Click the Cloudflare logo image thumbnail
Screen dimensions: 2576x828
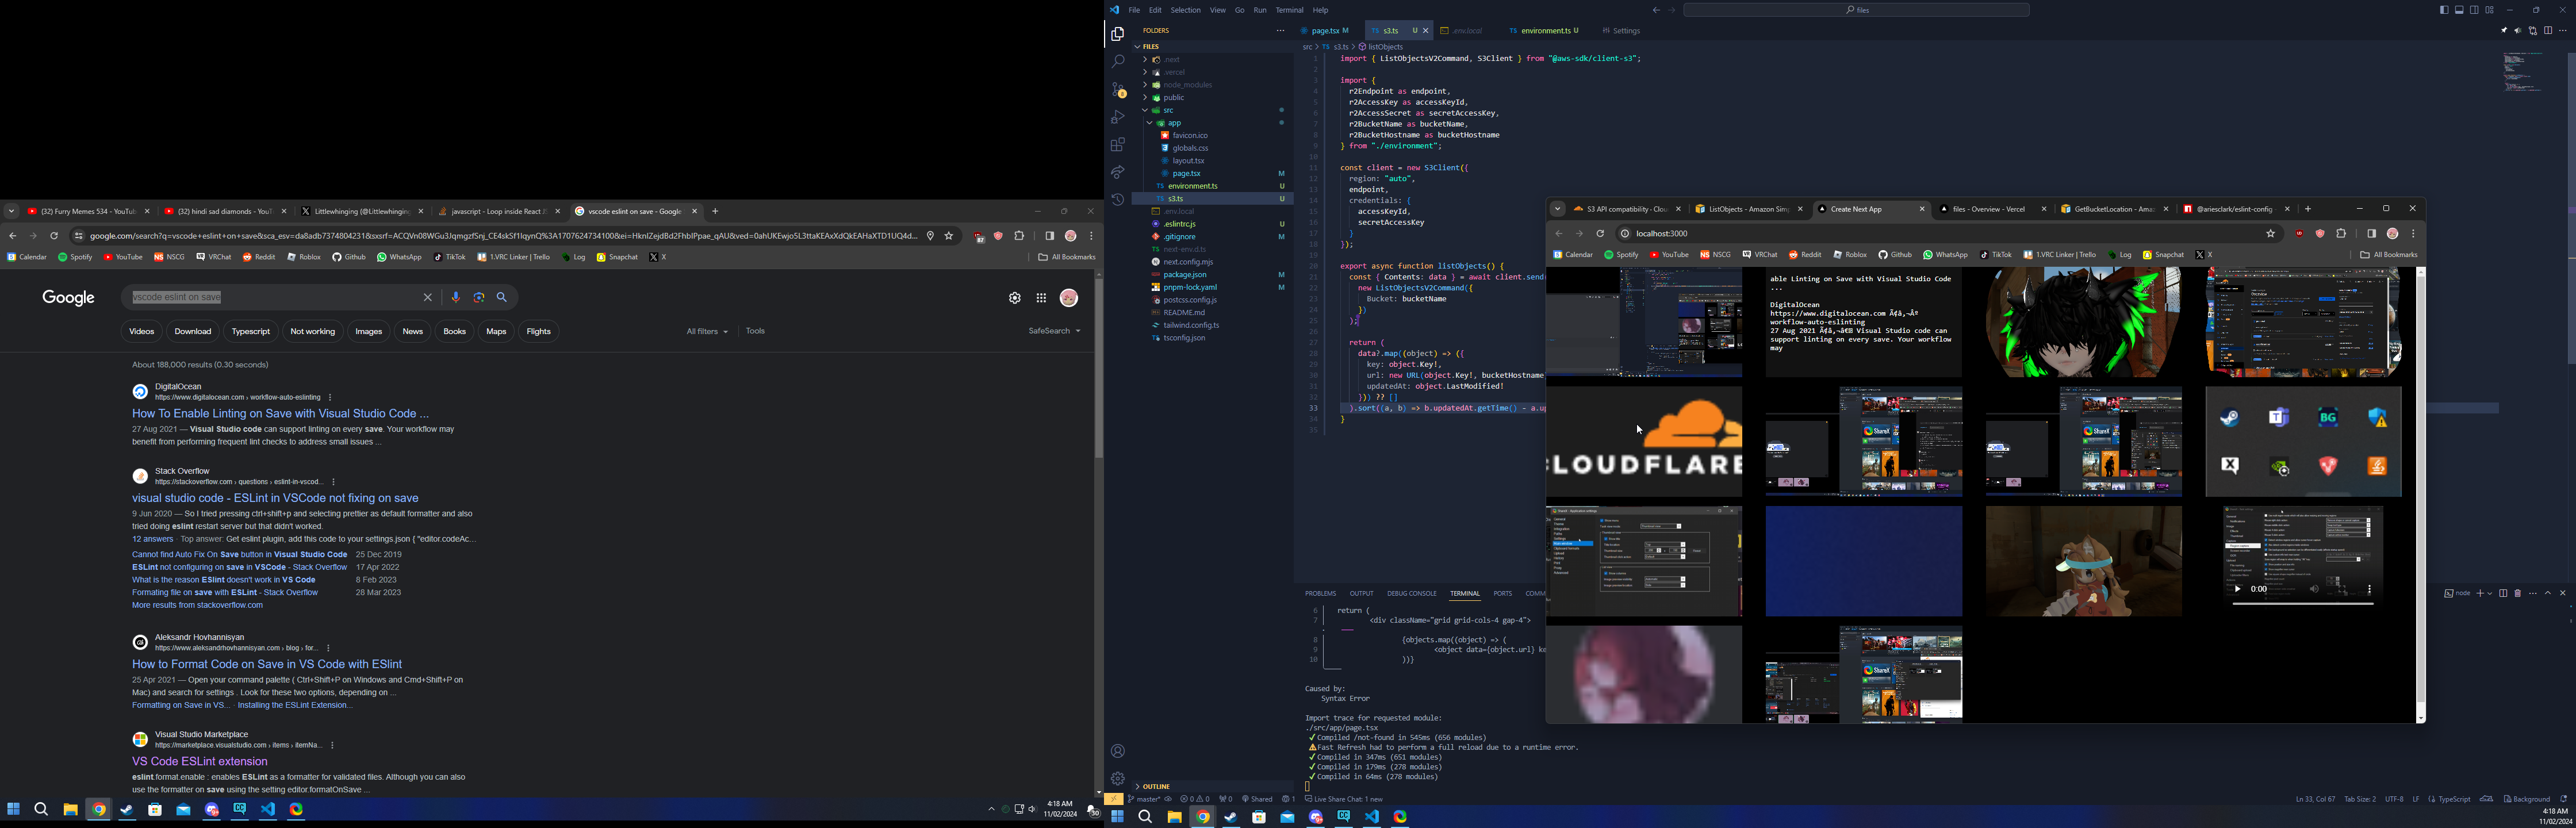pyautogui.click(x=1644, y=442)
